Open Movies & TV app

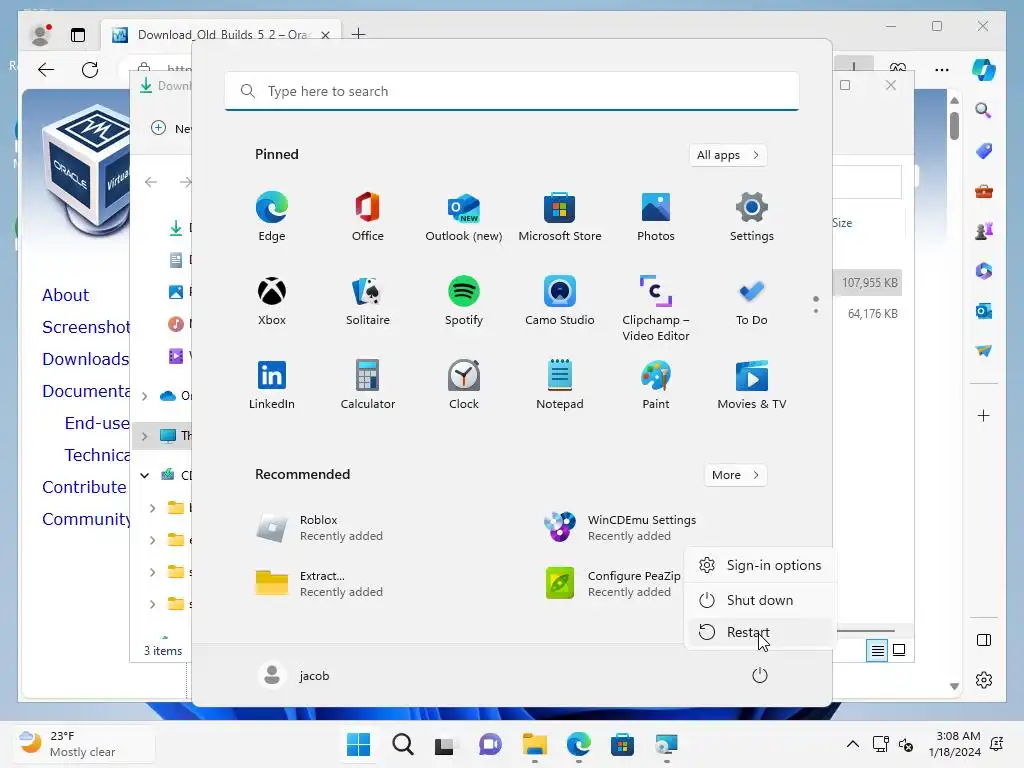pos(752,385)
